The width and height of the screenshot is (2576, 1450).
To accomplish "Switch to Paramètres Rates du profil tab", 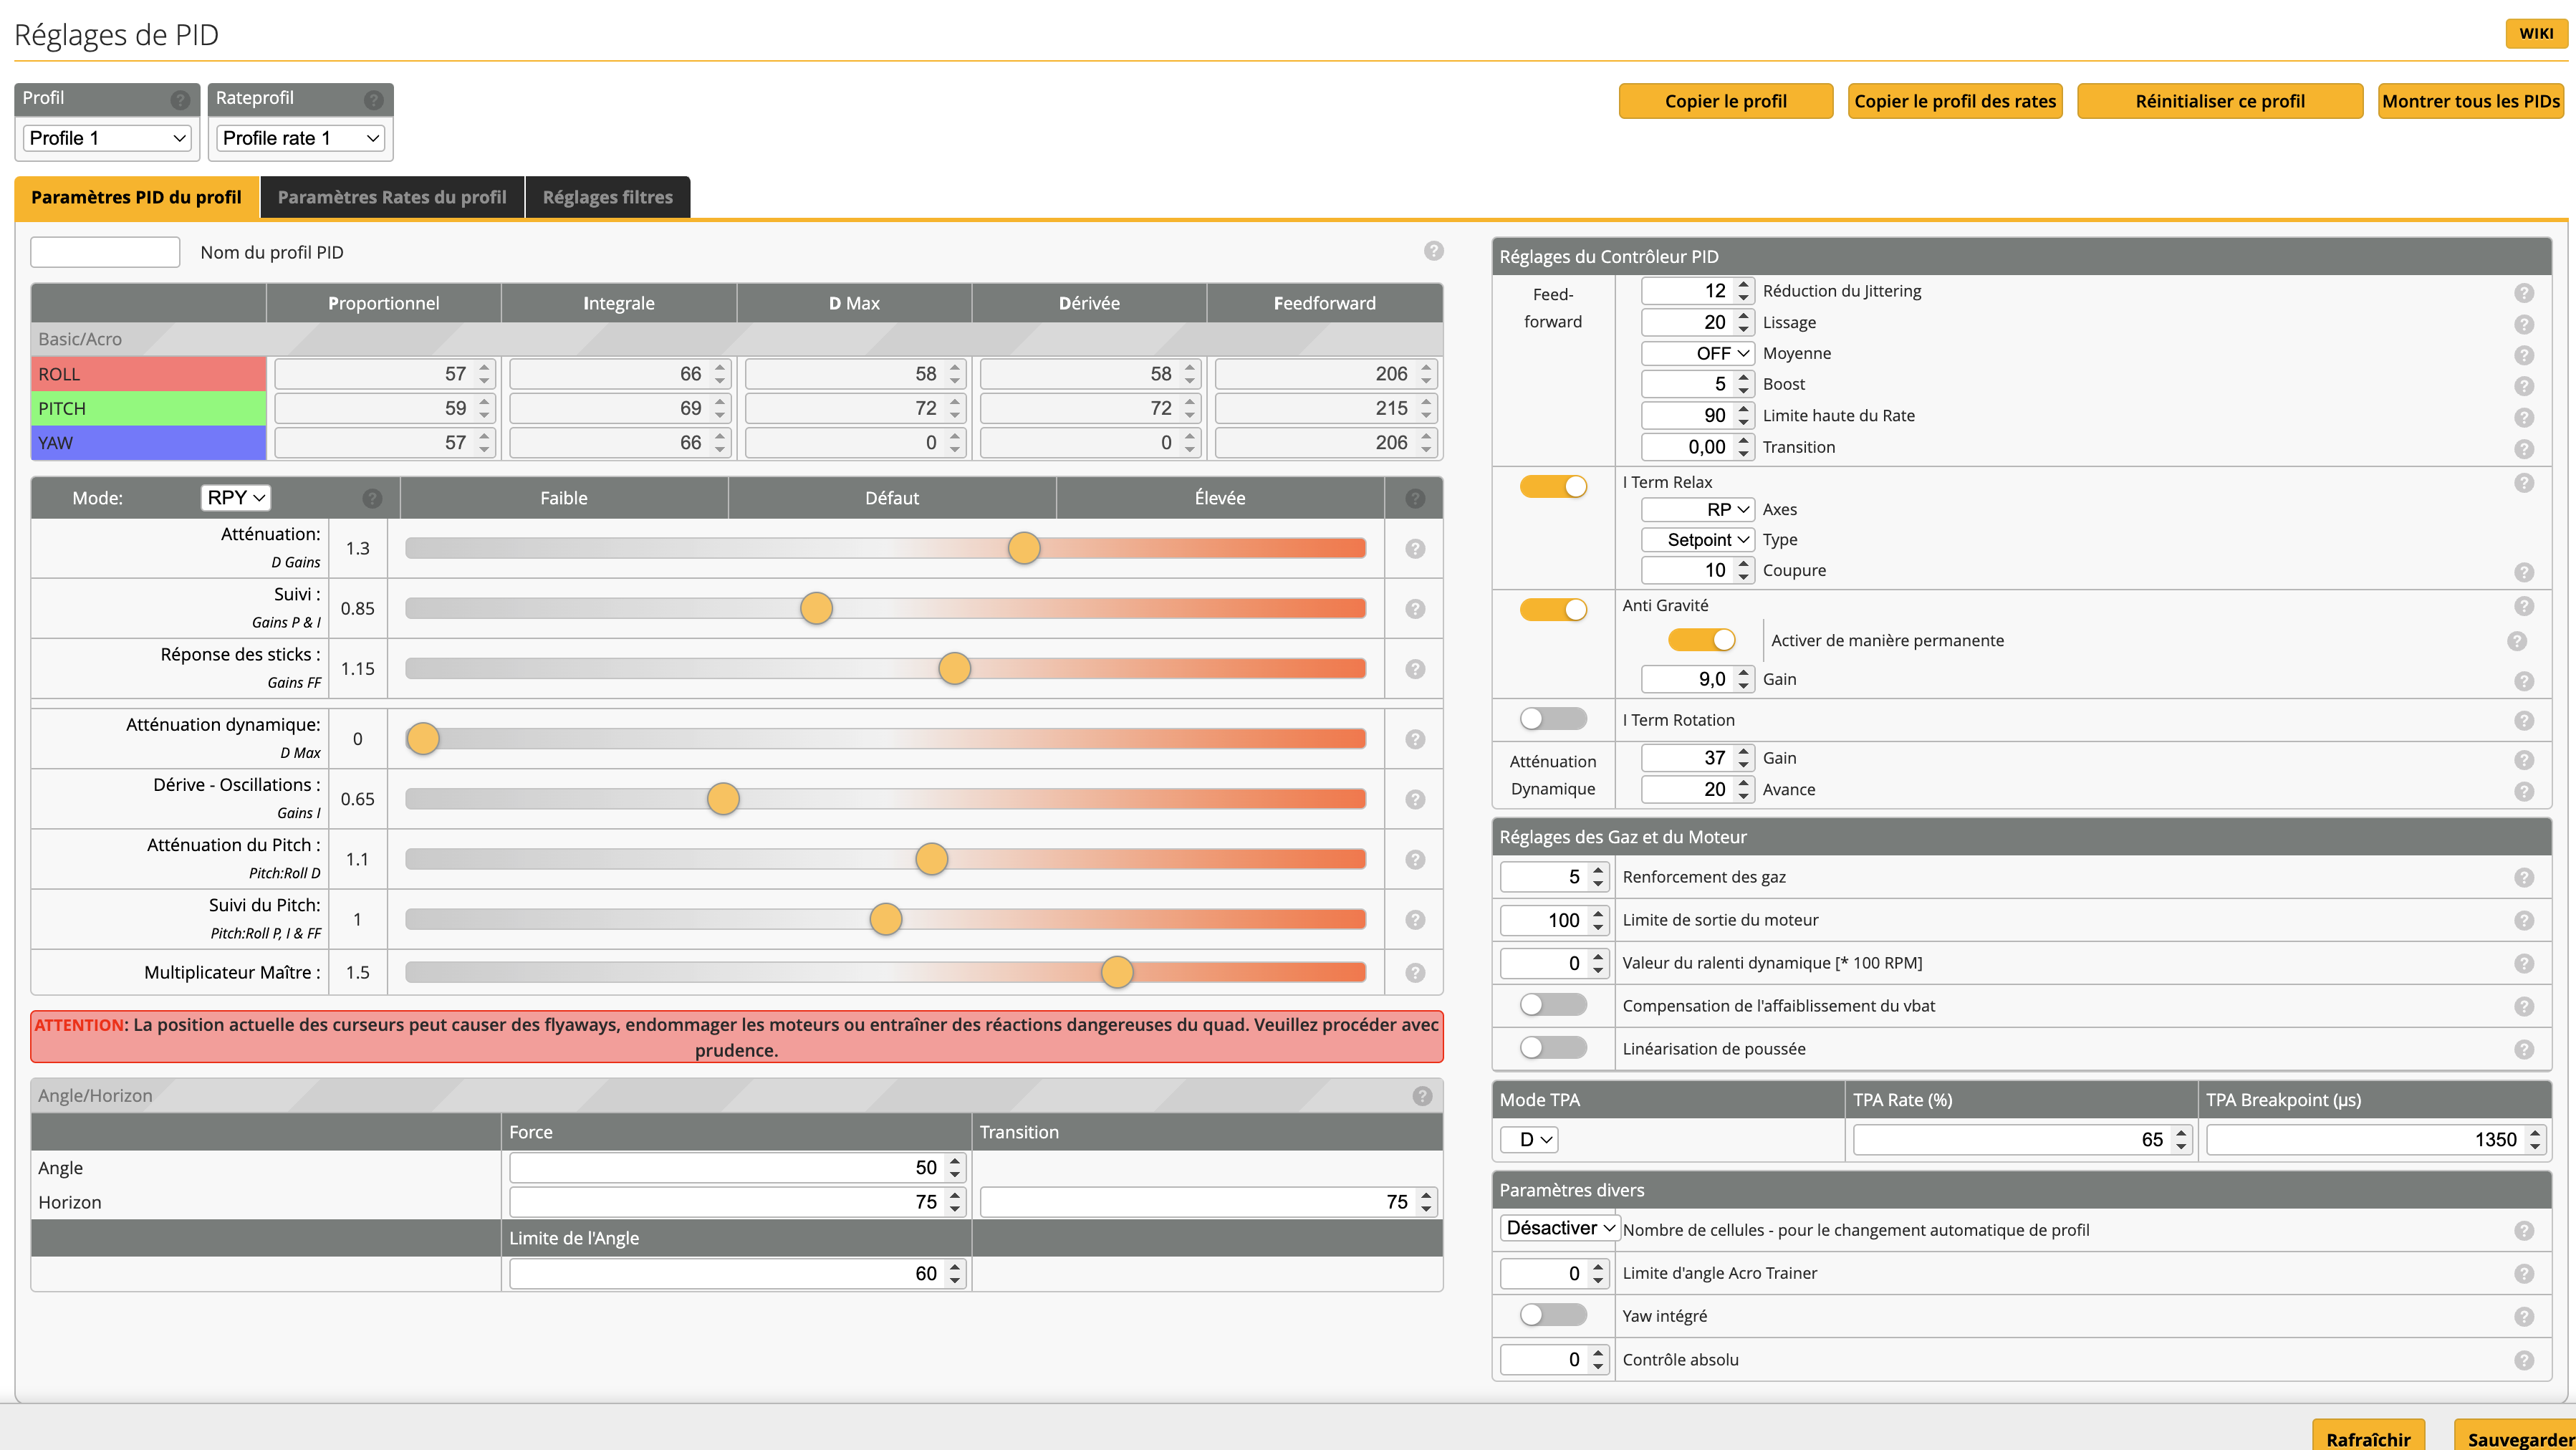I will 392,197.
